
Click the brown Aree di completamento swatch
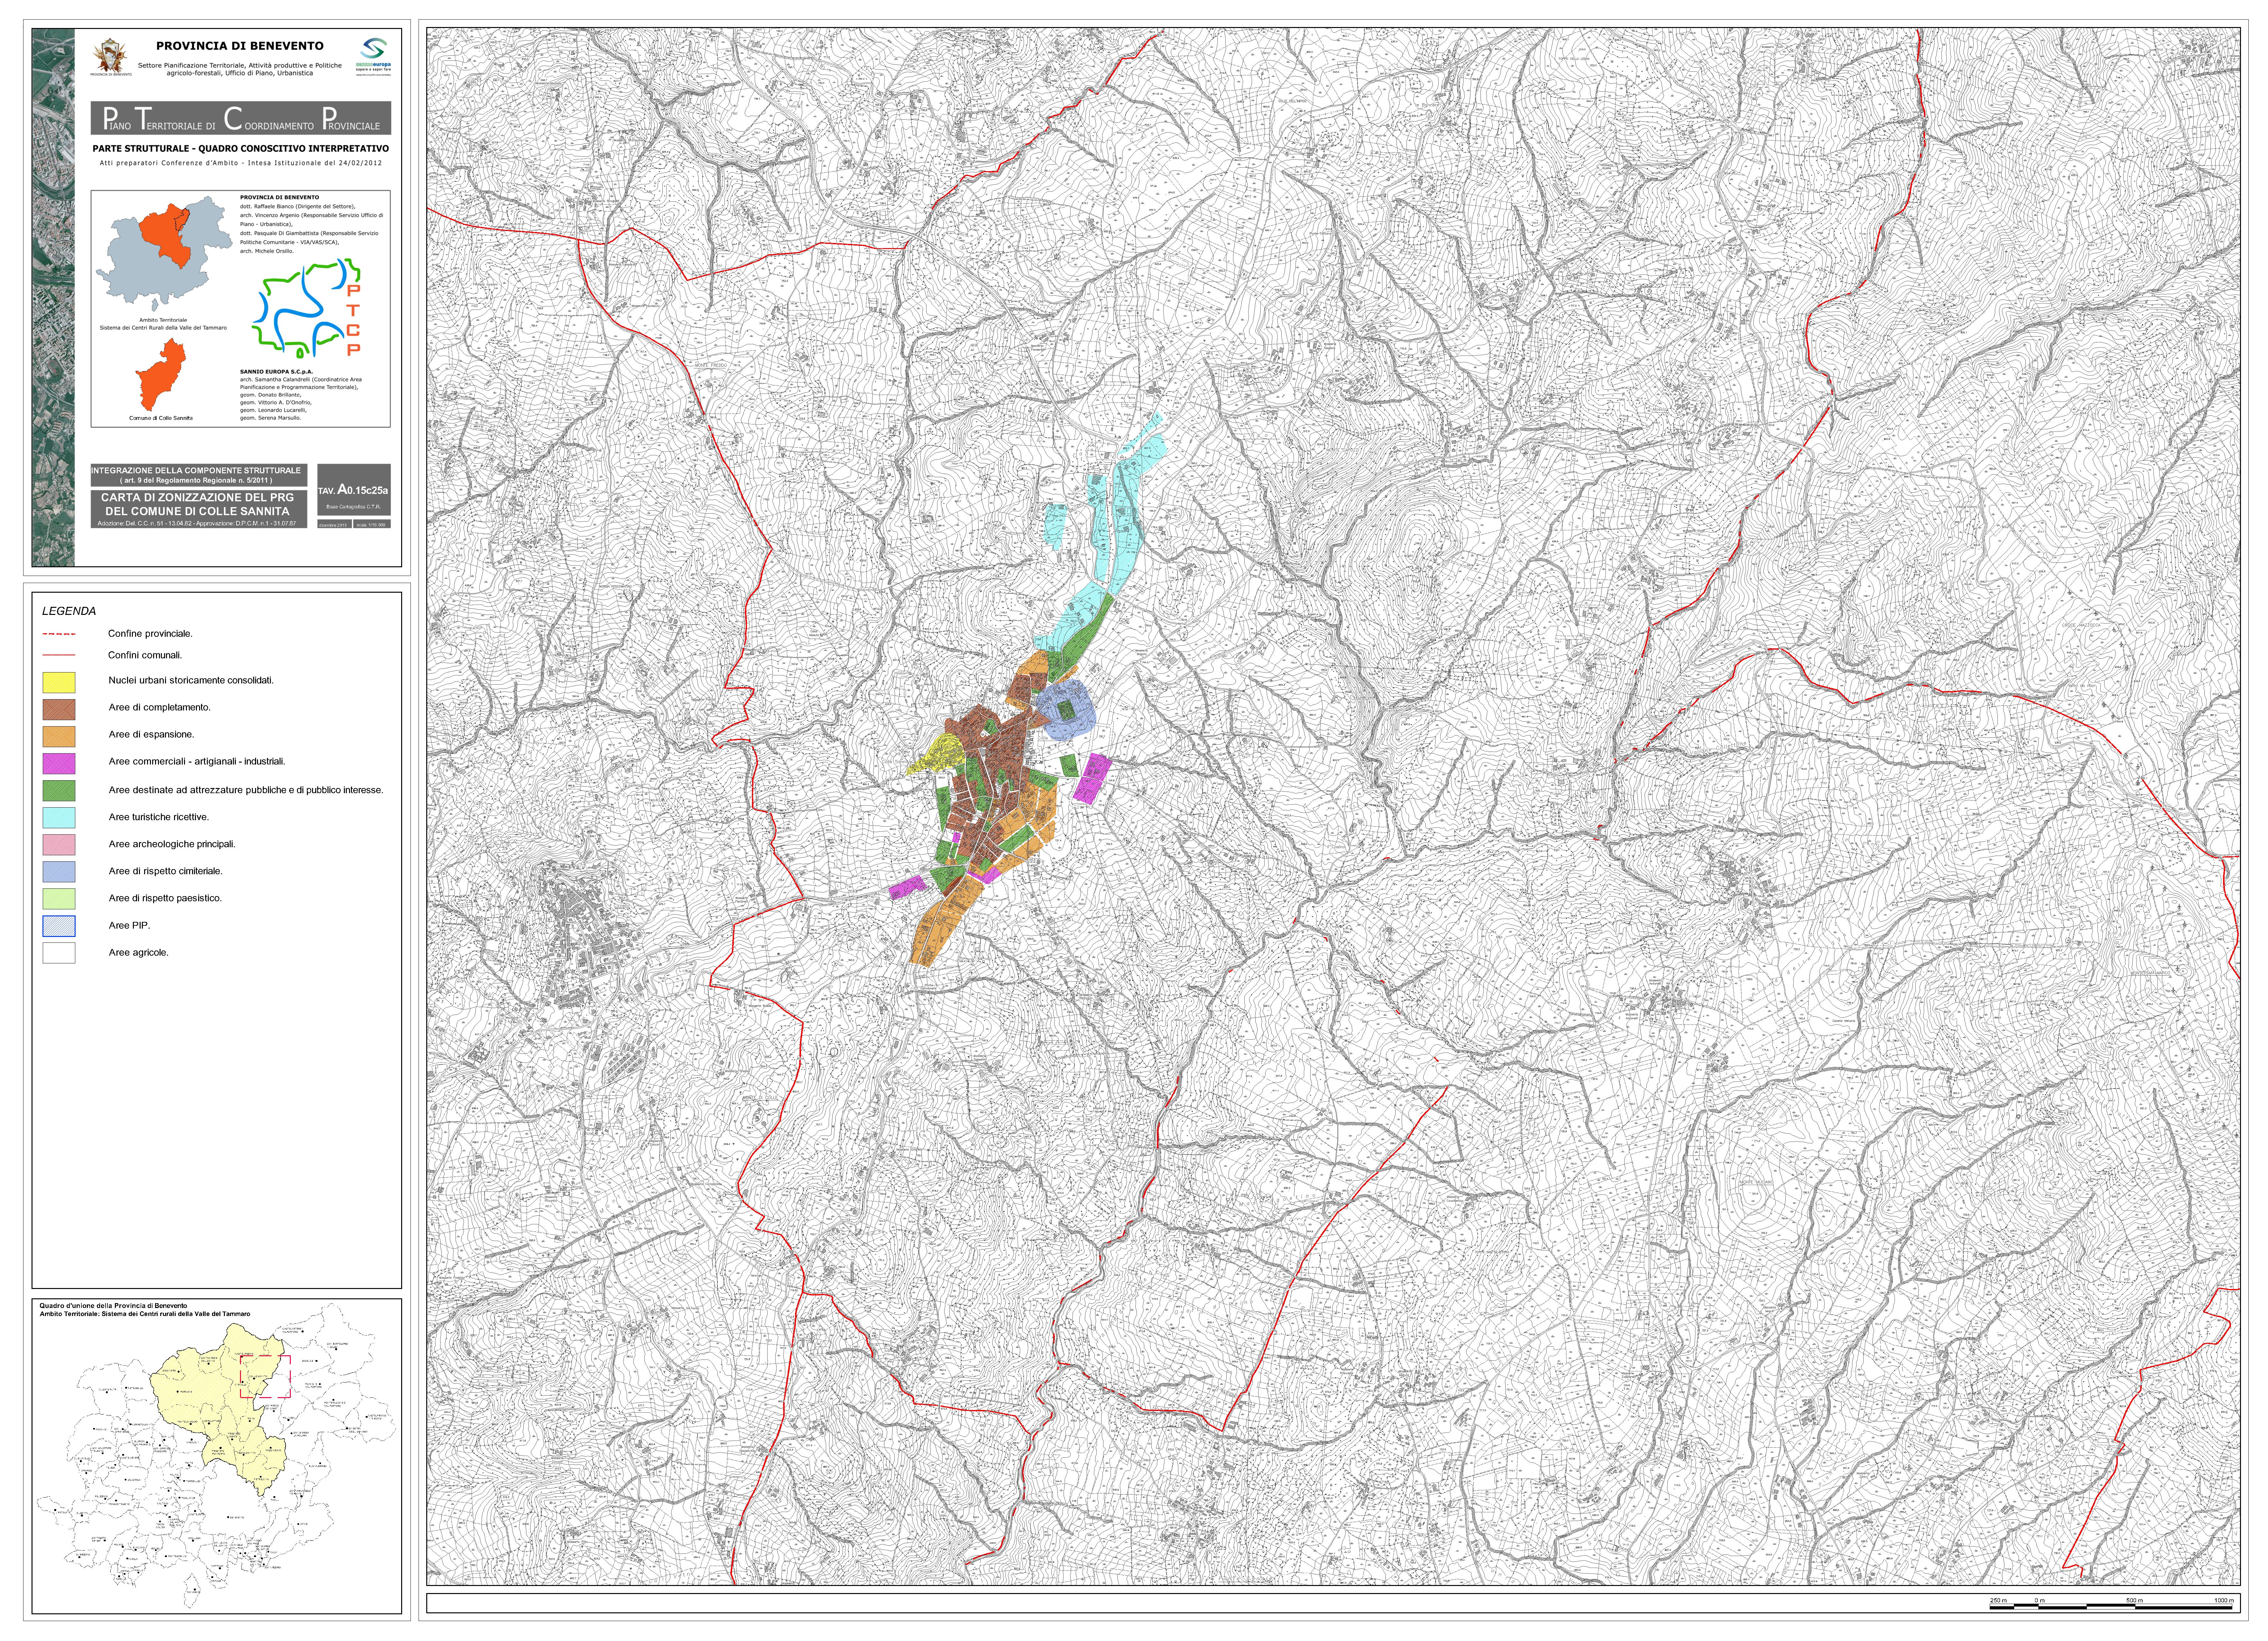tap(59, 710)
